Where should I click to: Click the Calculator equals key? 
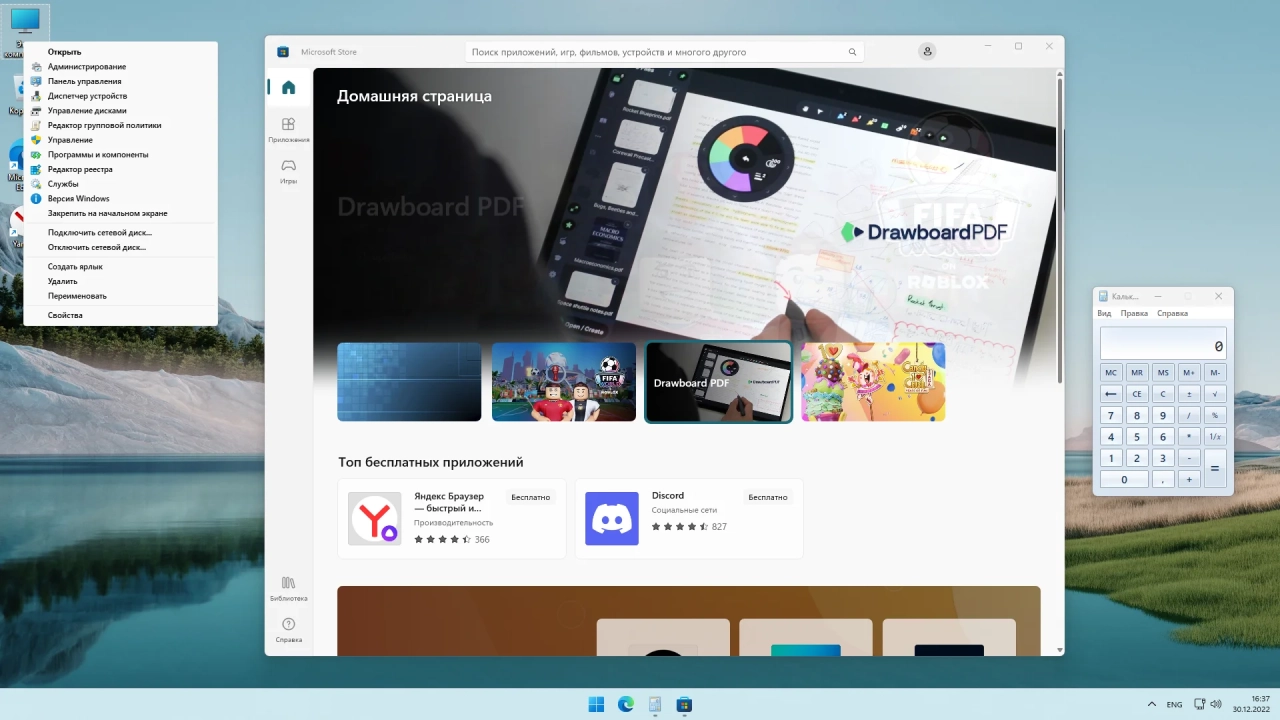1215,468
